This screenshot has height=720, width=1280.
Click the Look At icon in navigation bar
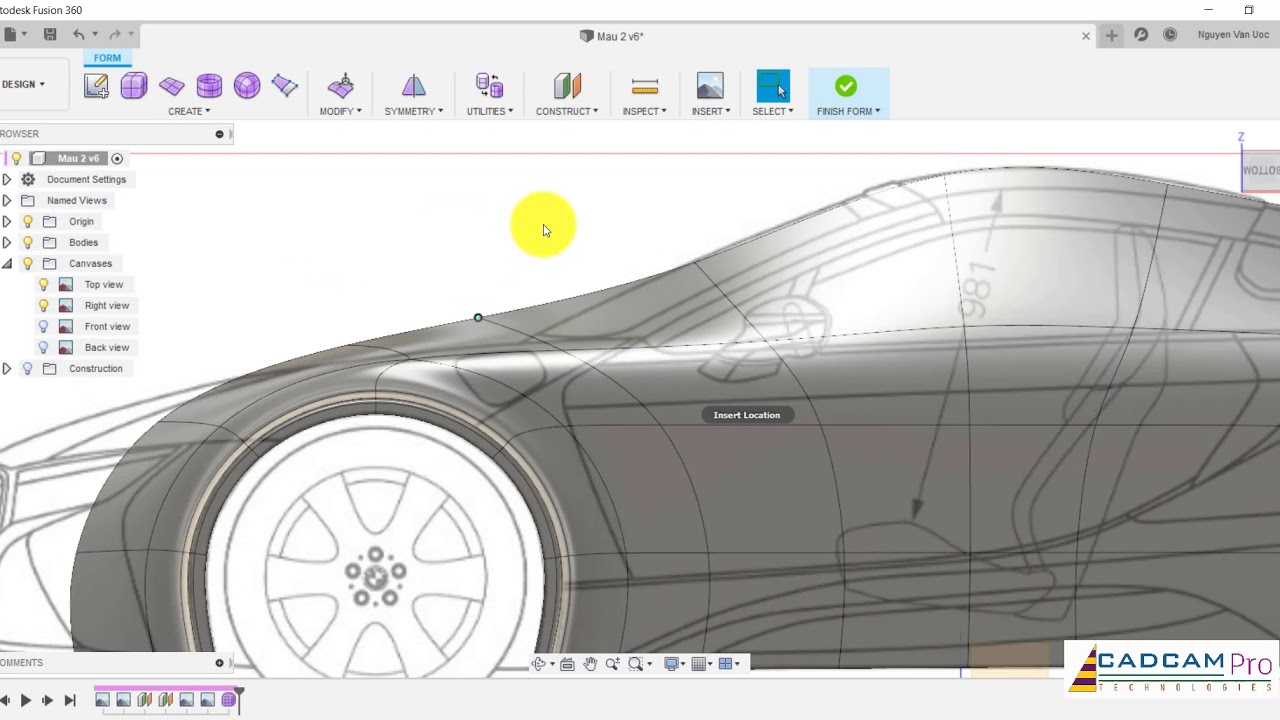pyautogui.click(x=567, y=664)
